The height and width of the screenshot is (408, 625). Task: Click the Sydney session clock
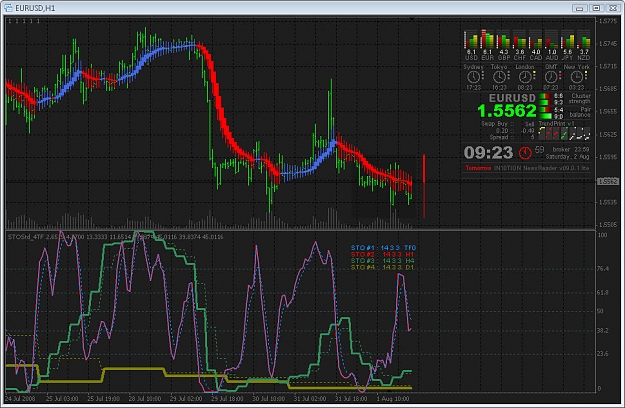pyautogui.click(x=474, y=77)
